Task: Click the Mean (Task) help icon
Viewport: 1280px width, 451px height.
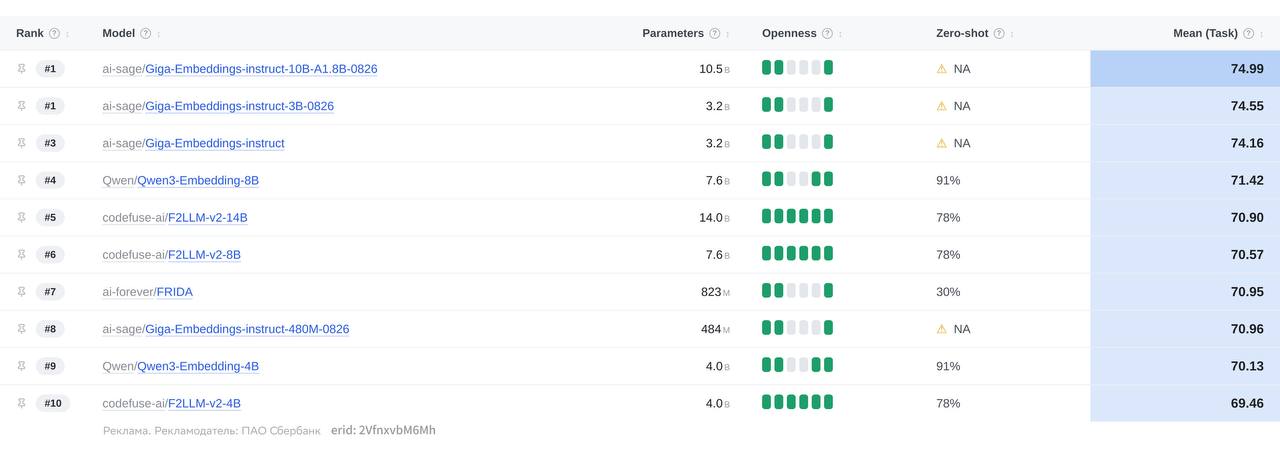Action: coord(1248,33)
